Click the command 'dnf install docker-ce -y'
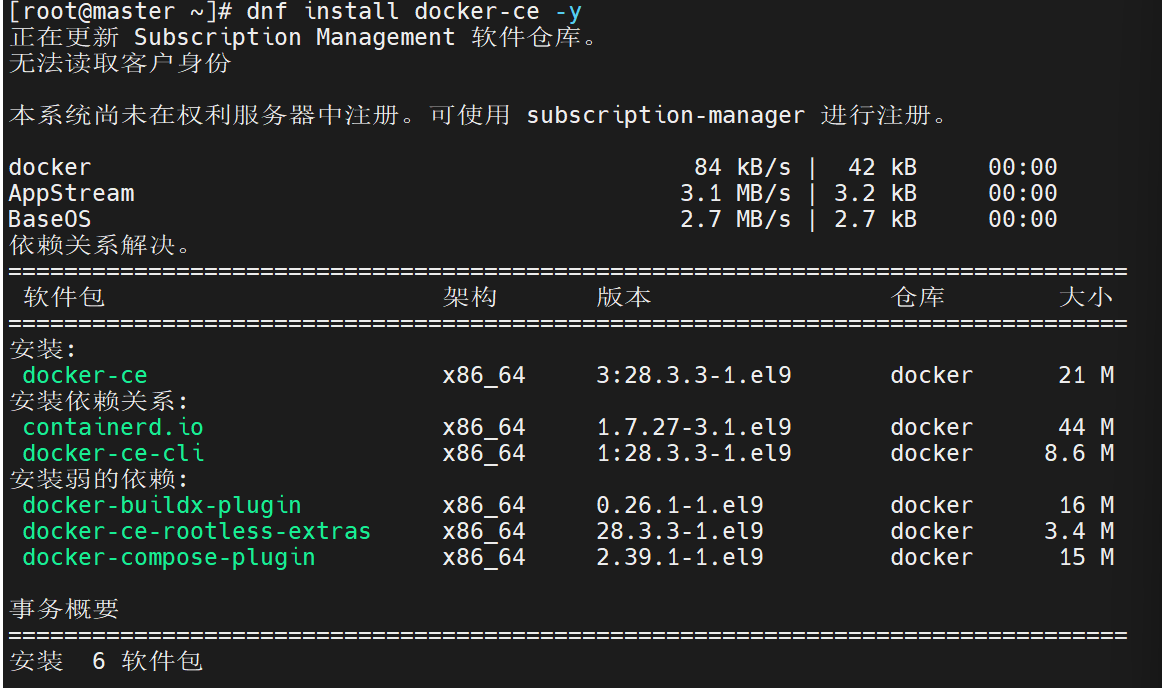The width and height of the screenshot is (1162, 688). pos(414,11)
